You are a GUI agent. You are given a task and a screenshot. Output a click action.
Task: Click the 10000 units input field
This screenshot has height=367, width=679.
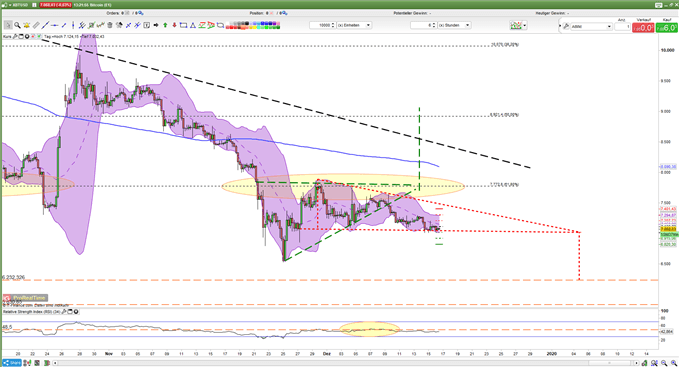point(320,25)
